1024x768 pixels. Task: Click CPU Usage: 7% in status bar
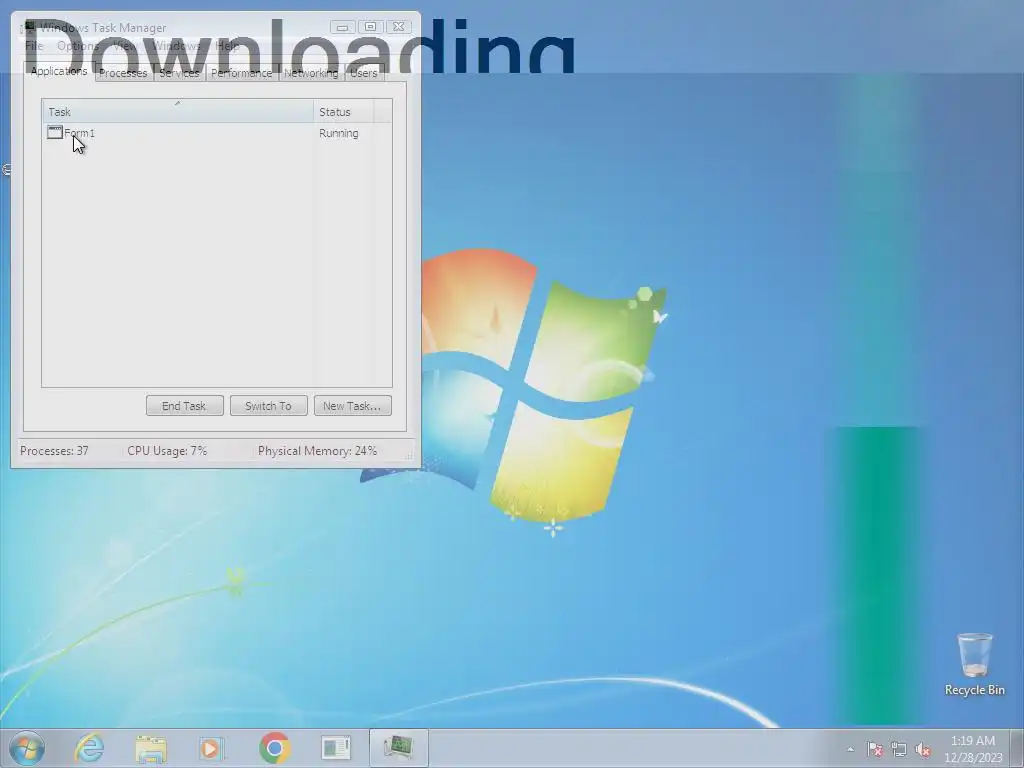pyautogui.click(x=167, y=451)
